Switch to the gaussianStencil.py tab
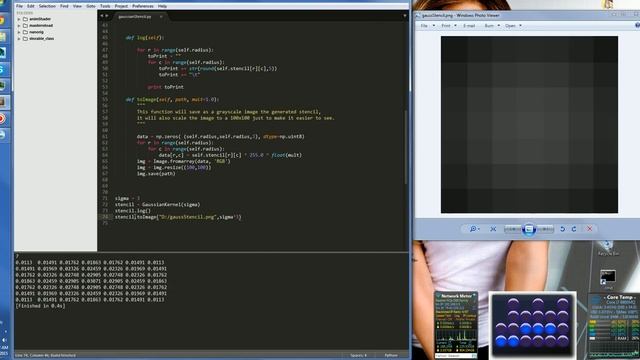The height and width of the screenshot is (360, 640). click(x=135, y=17)
